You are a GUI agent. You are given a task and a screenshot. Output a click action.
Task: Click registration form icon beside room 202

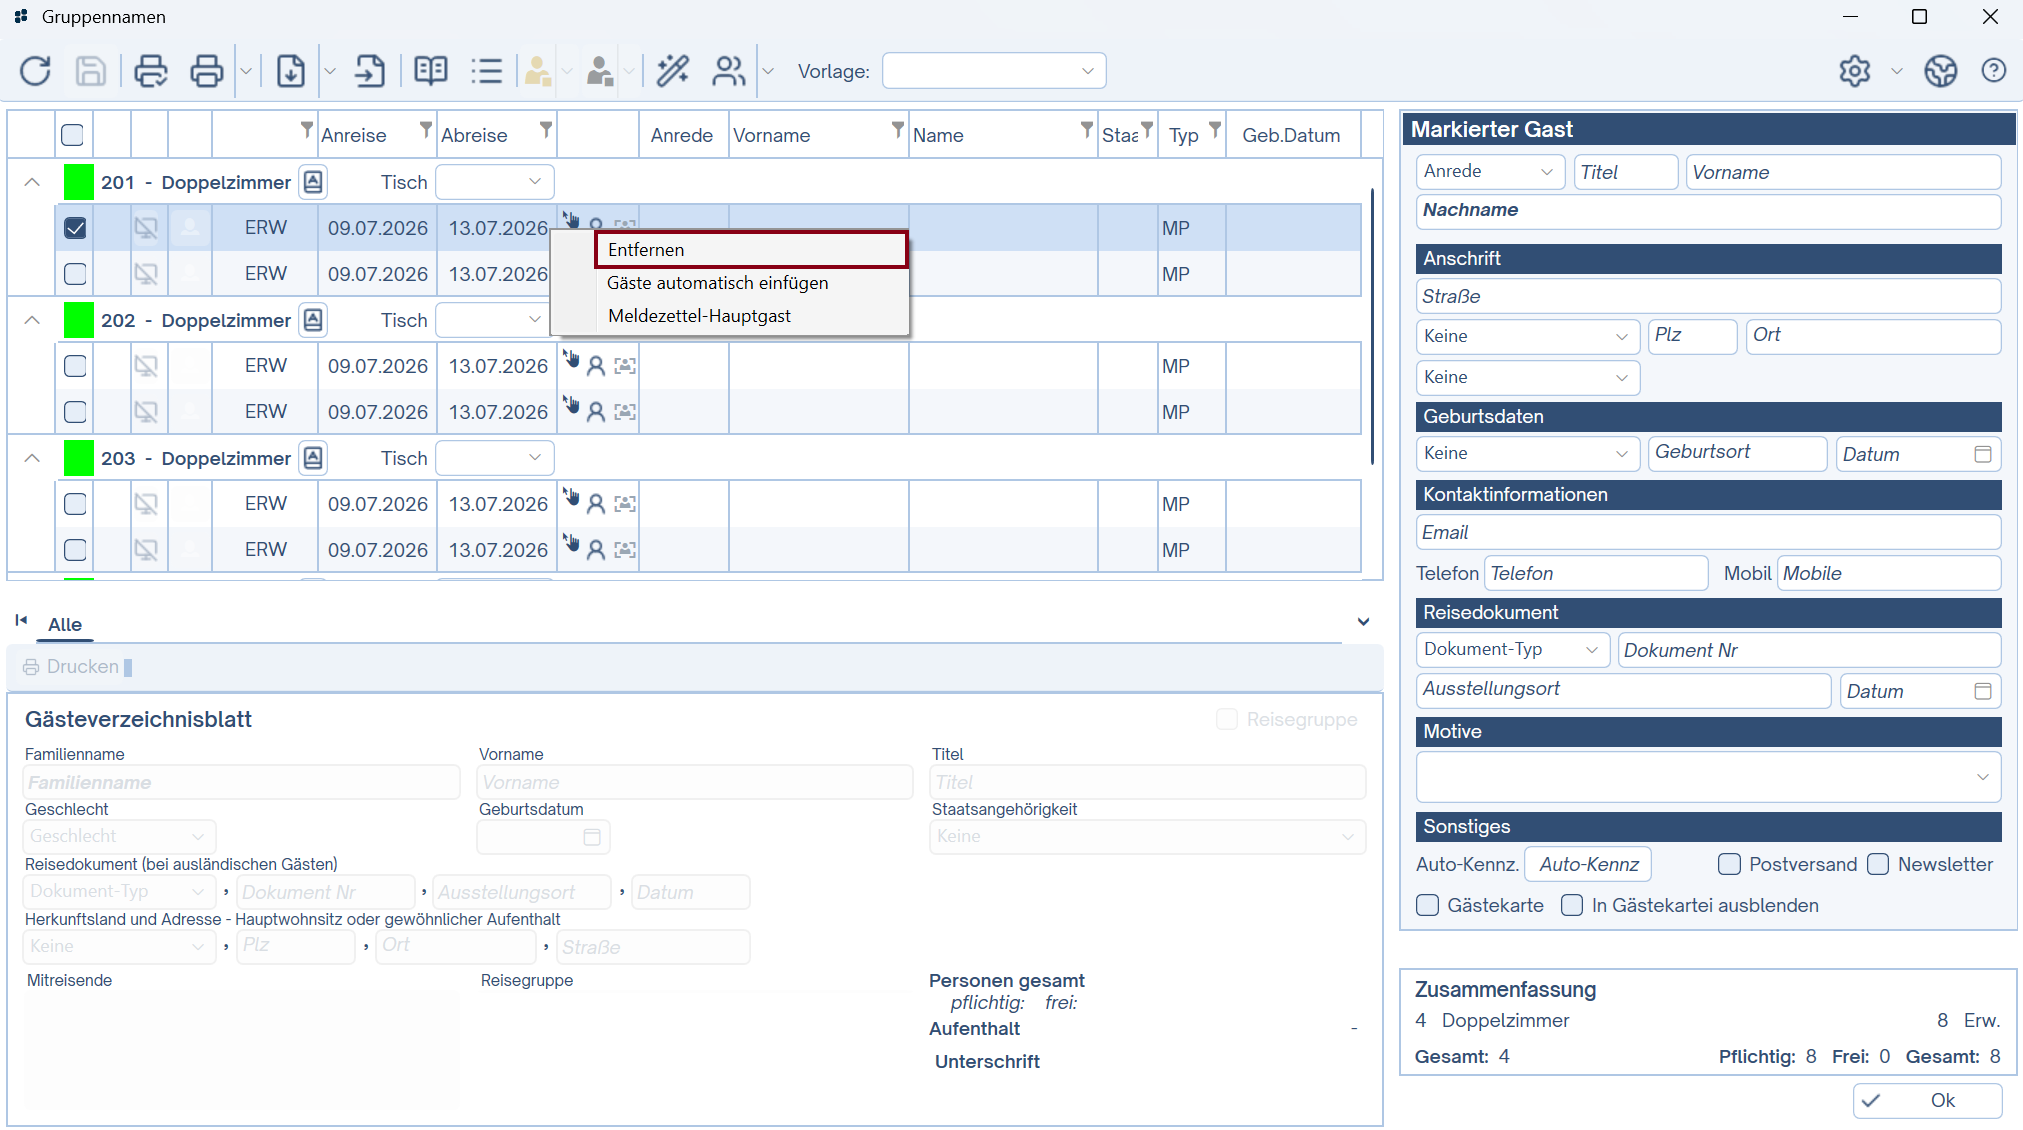click(x=313, y=320)
